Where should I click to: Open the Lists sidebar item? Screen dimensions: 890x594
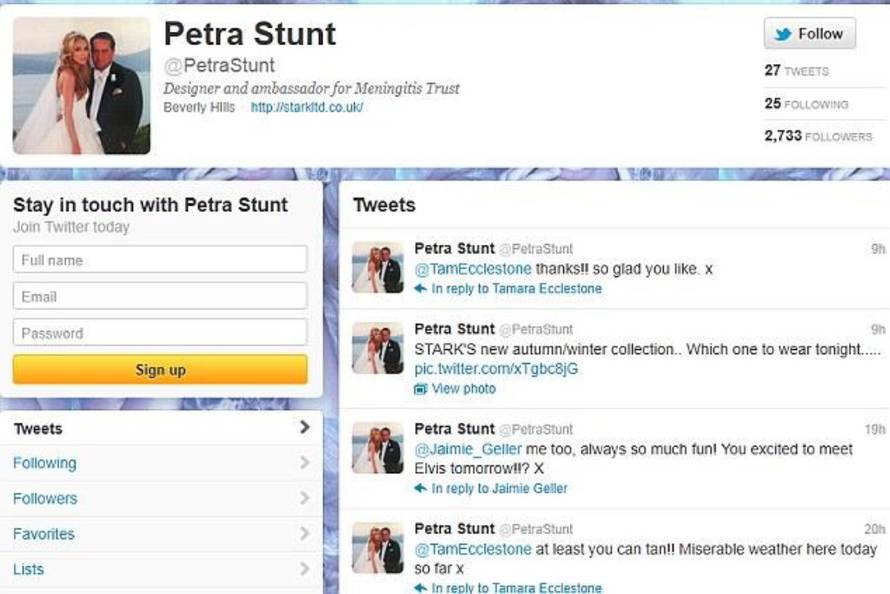coord(28,570)
